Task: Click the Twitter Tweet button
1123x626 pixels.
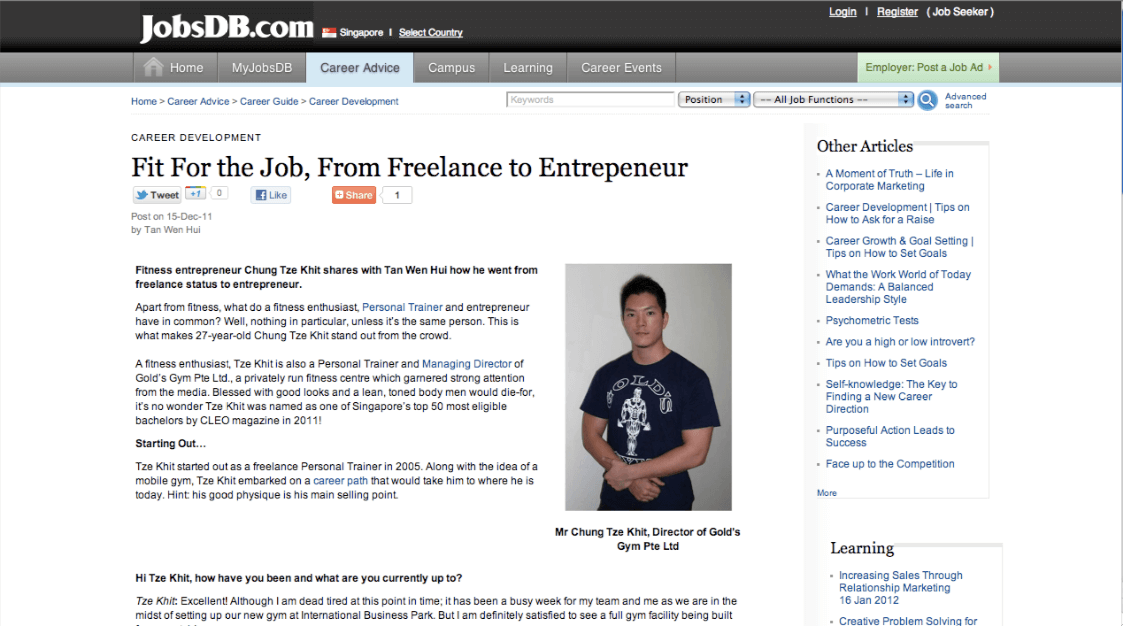Action: (x=157, y=195)
